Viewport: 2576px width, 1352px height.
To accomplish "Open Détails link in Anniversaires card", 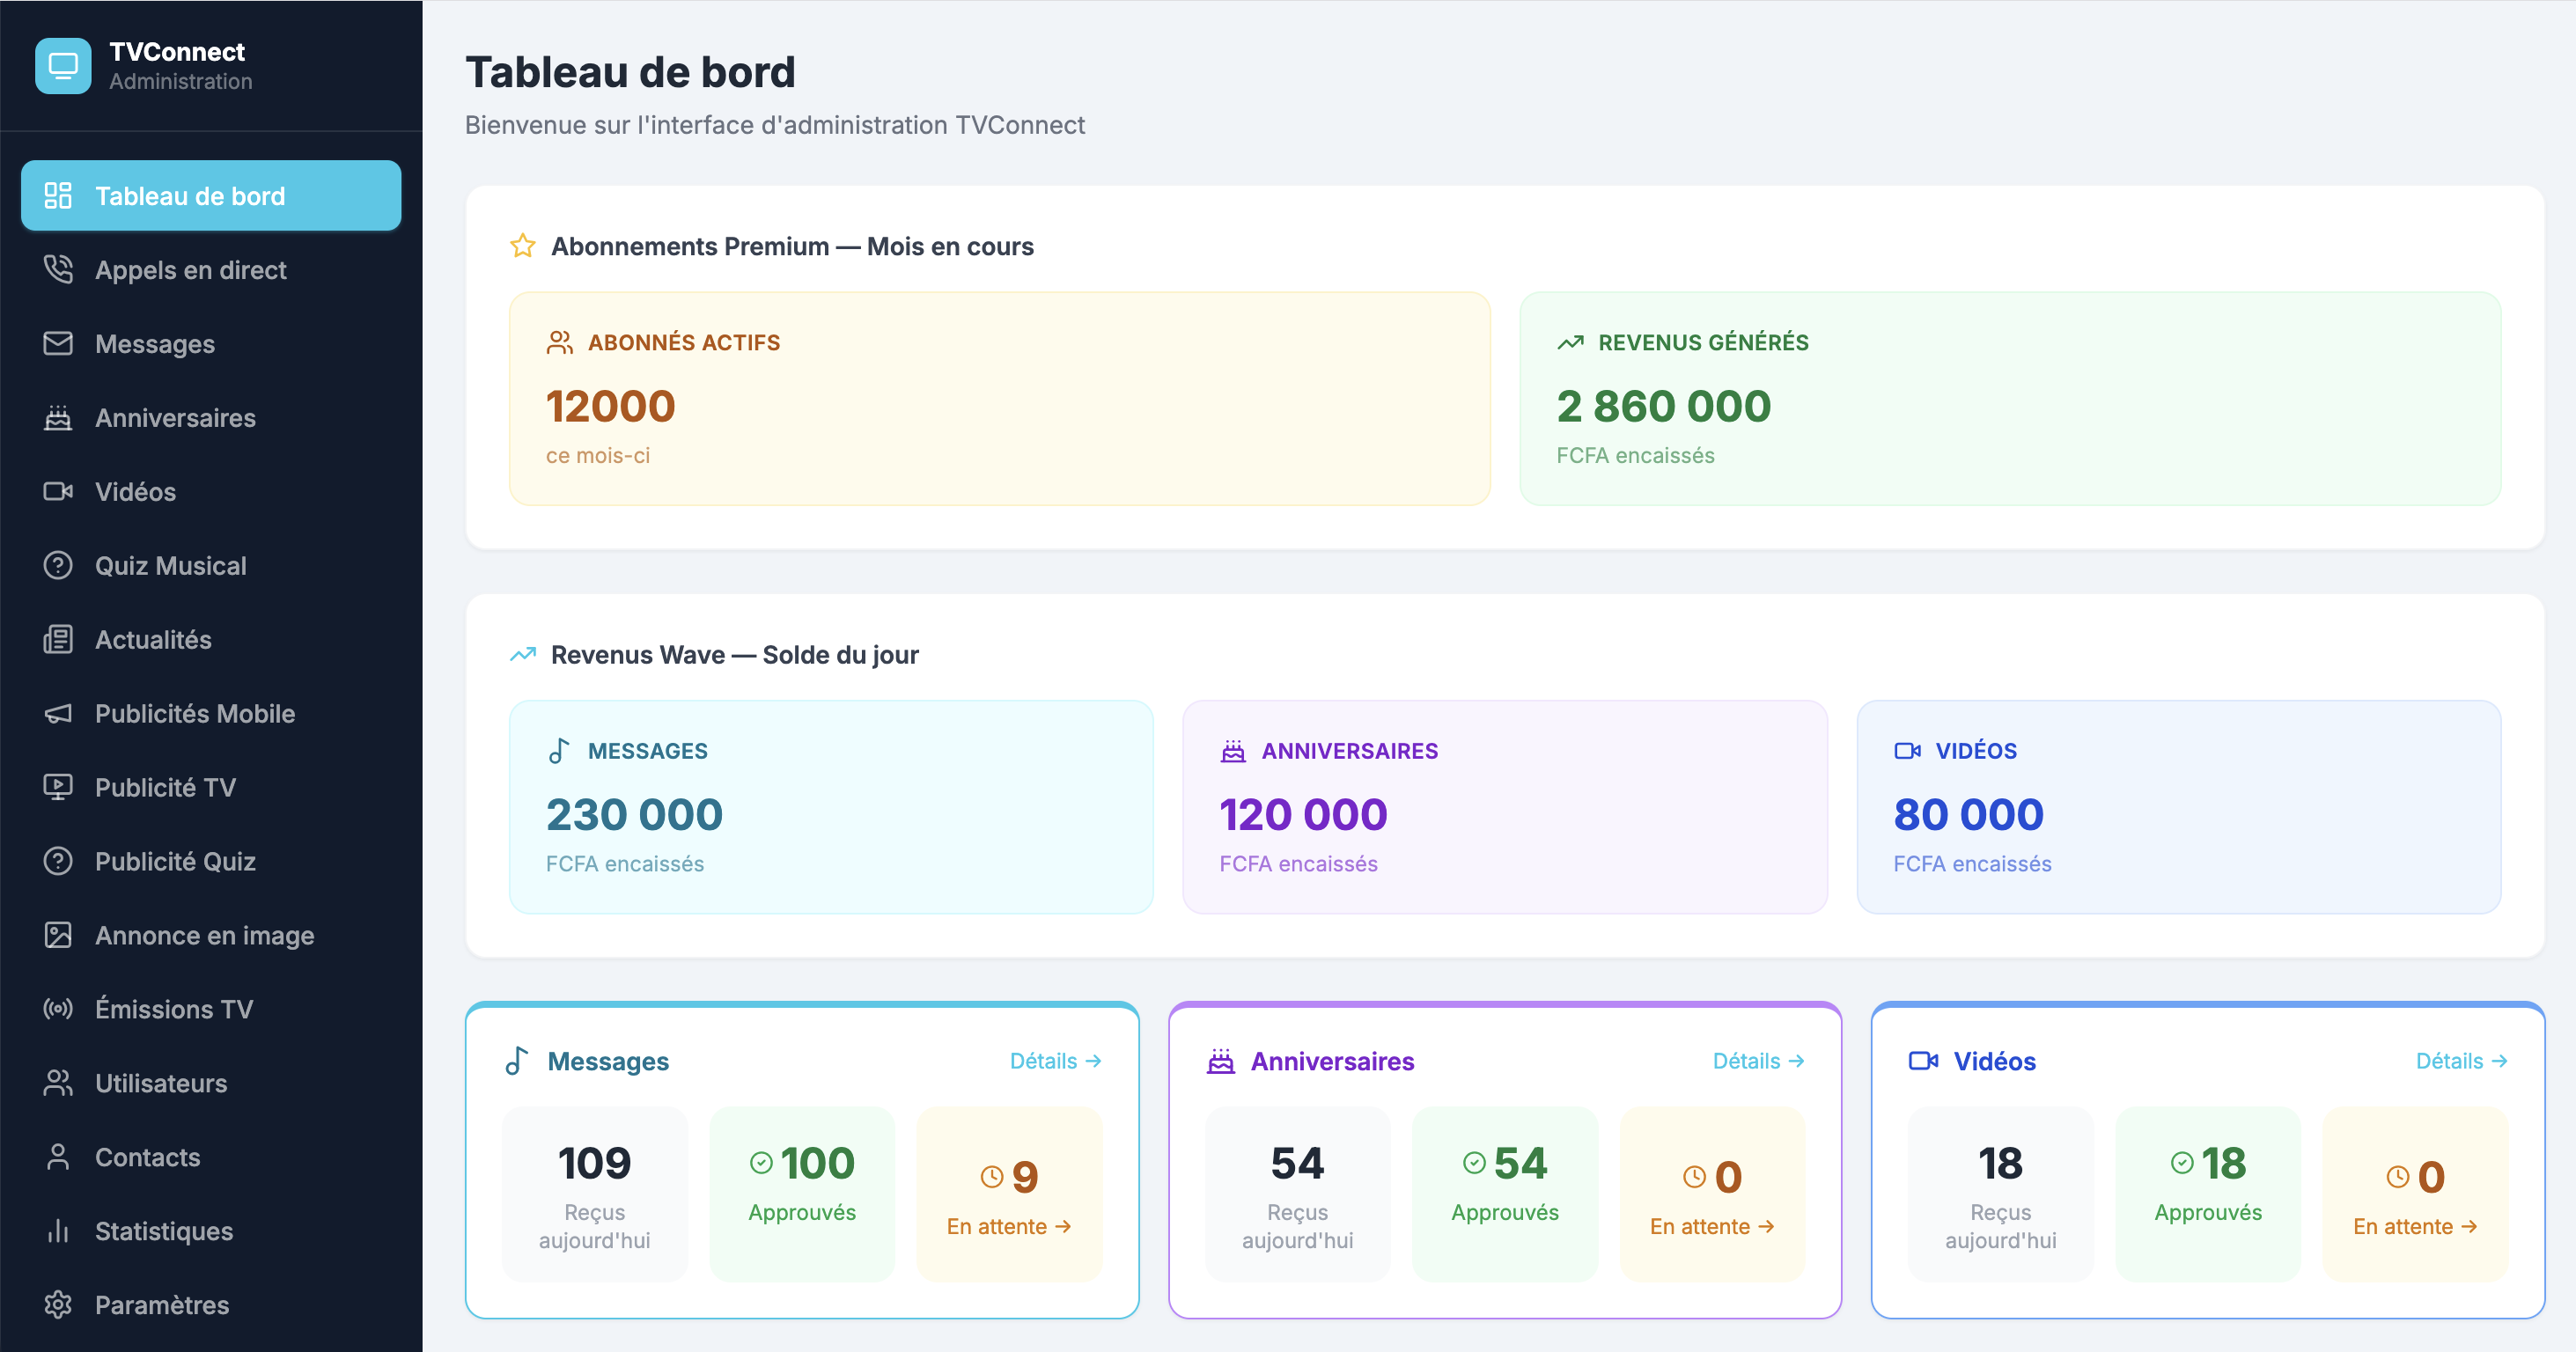I will [1758, 1061].
